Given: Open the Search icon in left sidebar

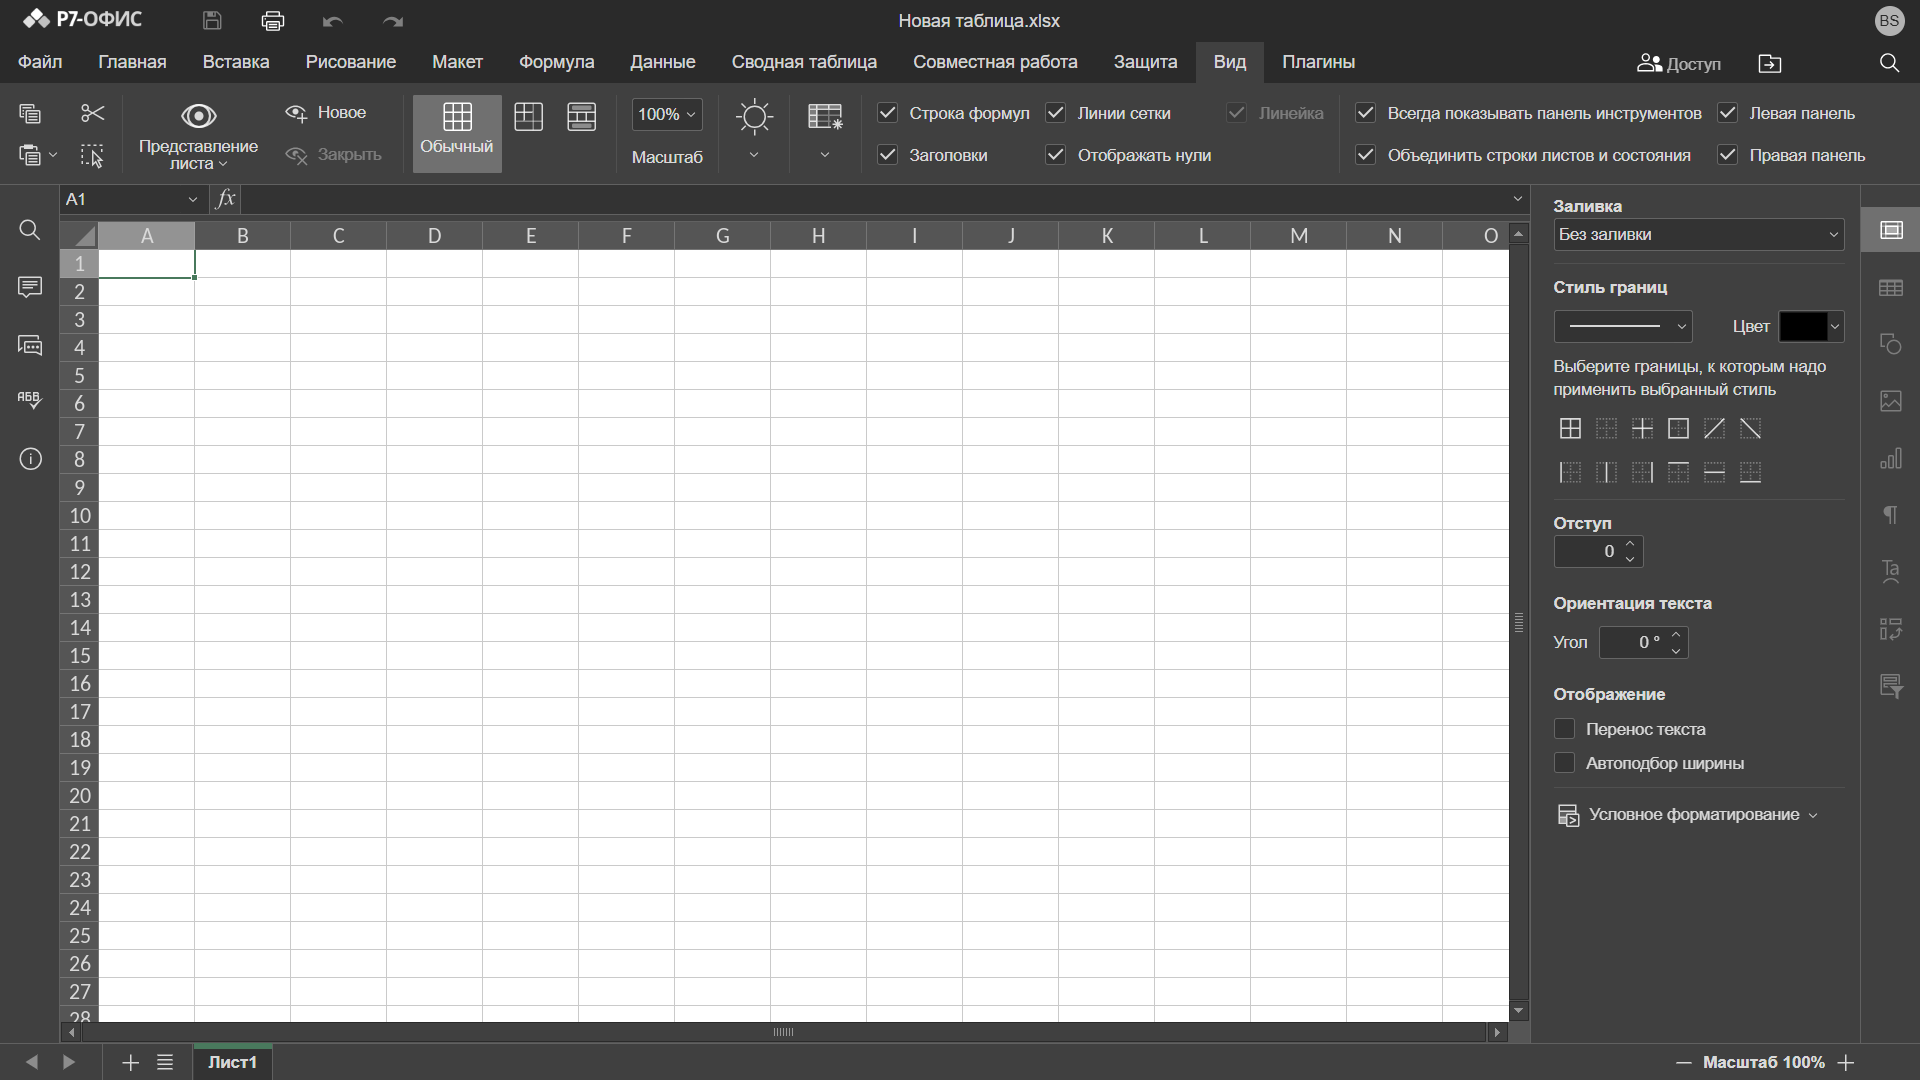Looking at the screenshot, I should pyautogui.click(x=30, y=231).
